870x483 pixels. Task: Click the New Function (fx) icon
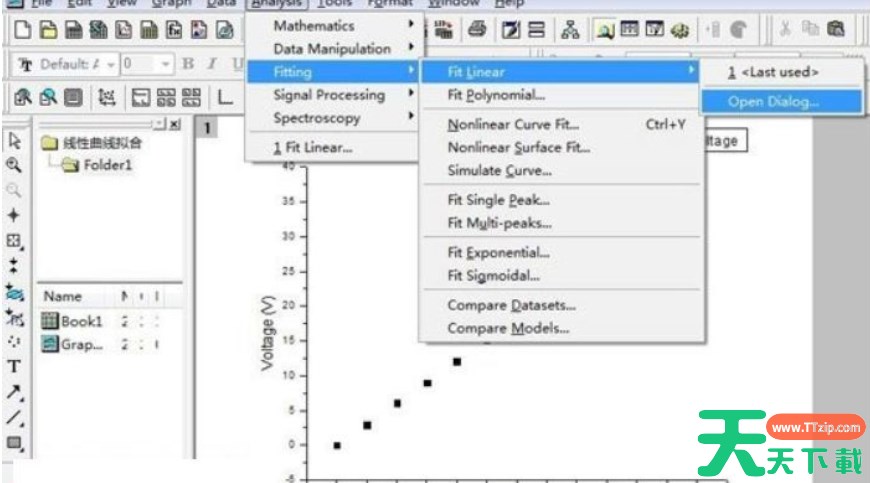174,30
